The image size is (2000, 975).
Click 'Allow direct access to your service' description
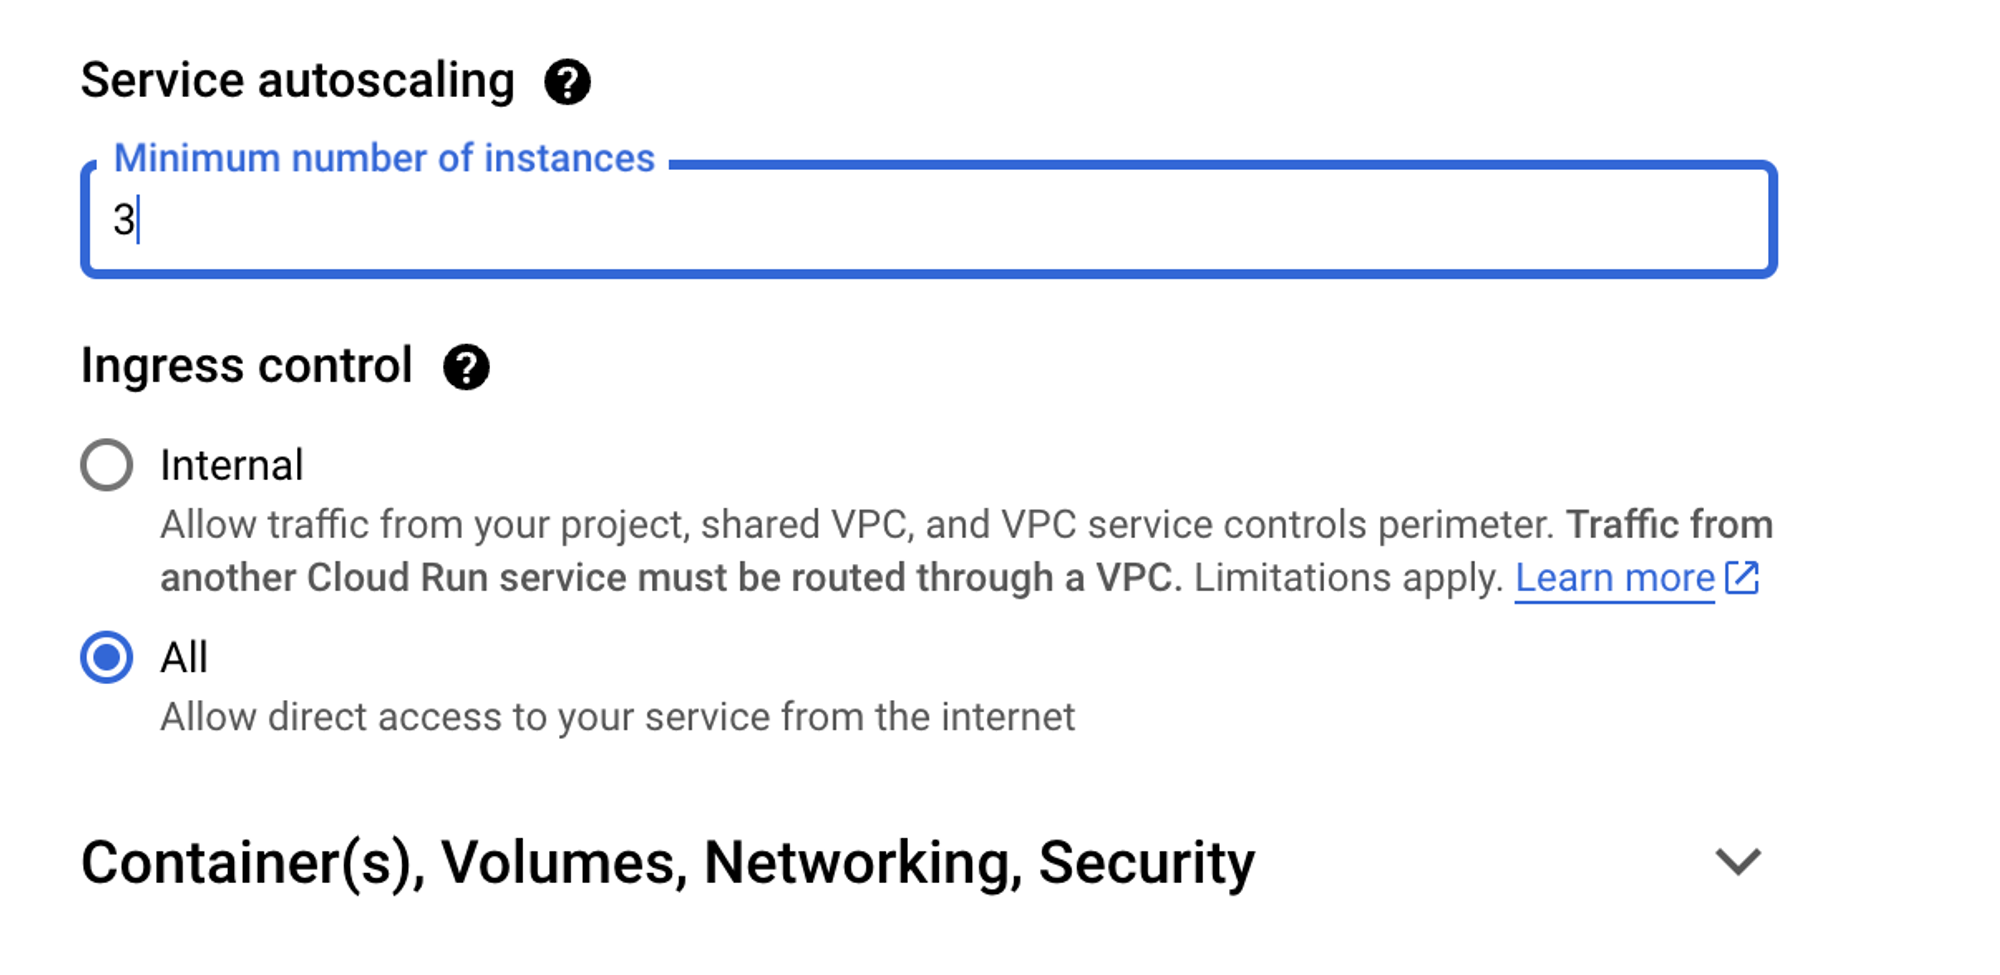pos(617,717)
